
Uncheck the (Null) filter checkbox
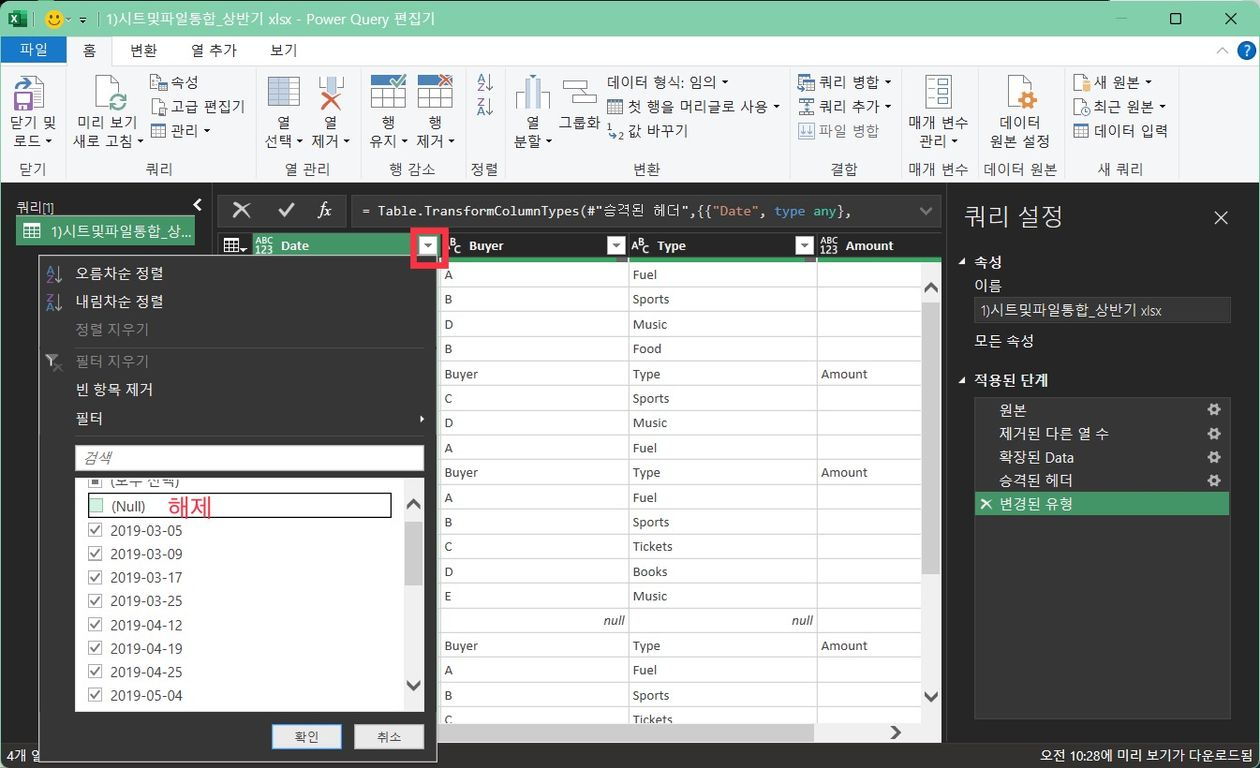click(x=96, y=506)
